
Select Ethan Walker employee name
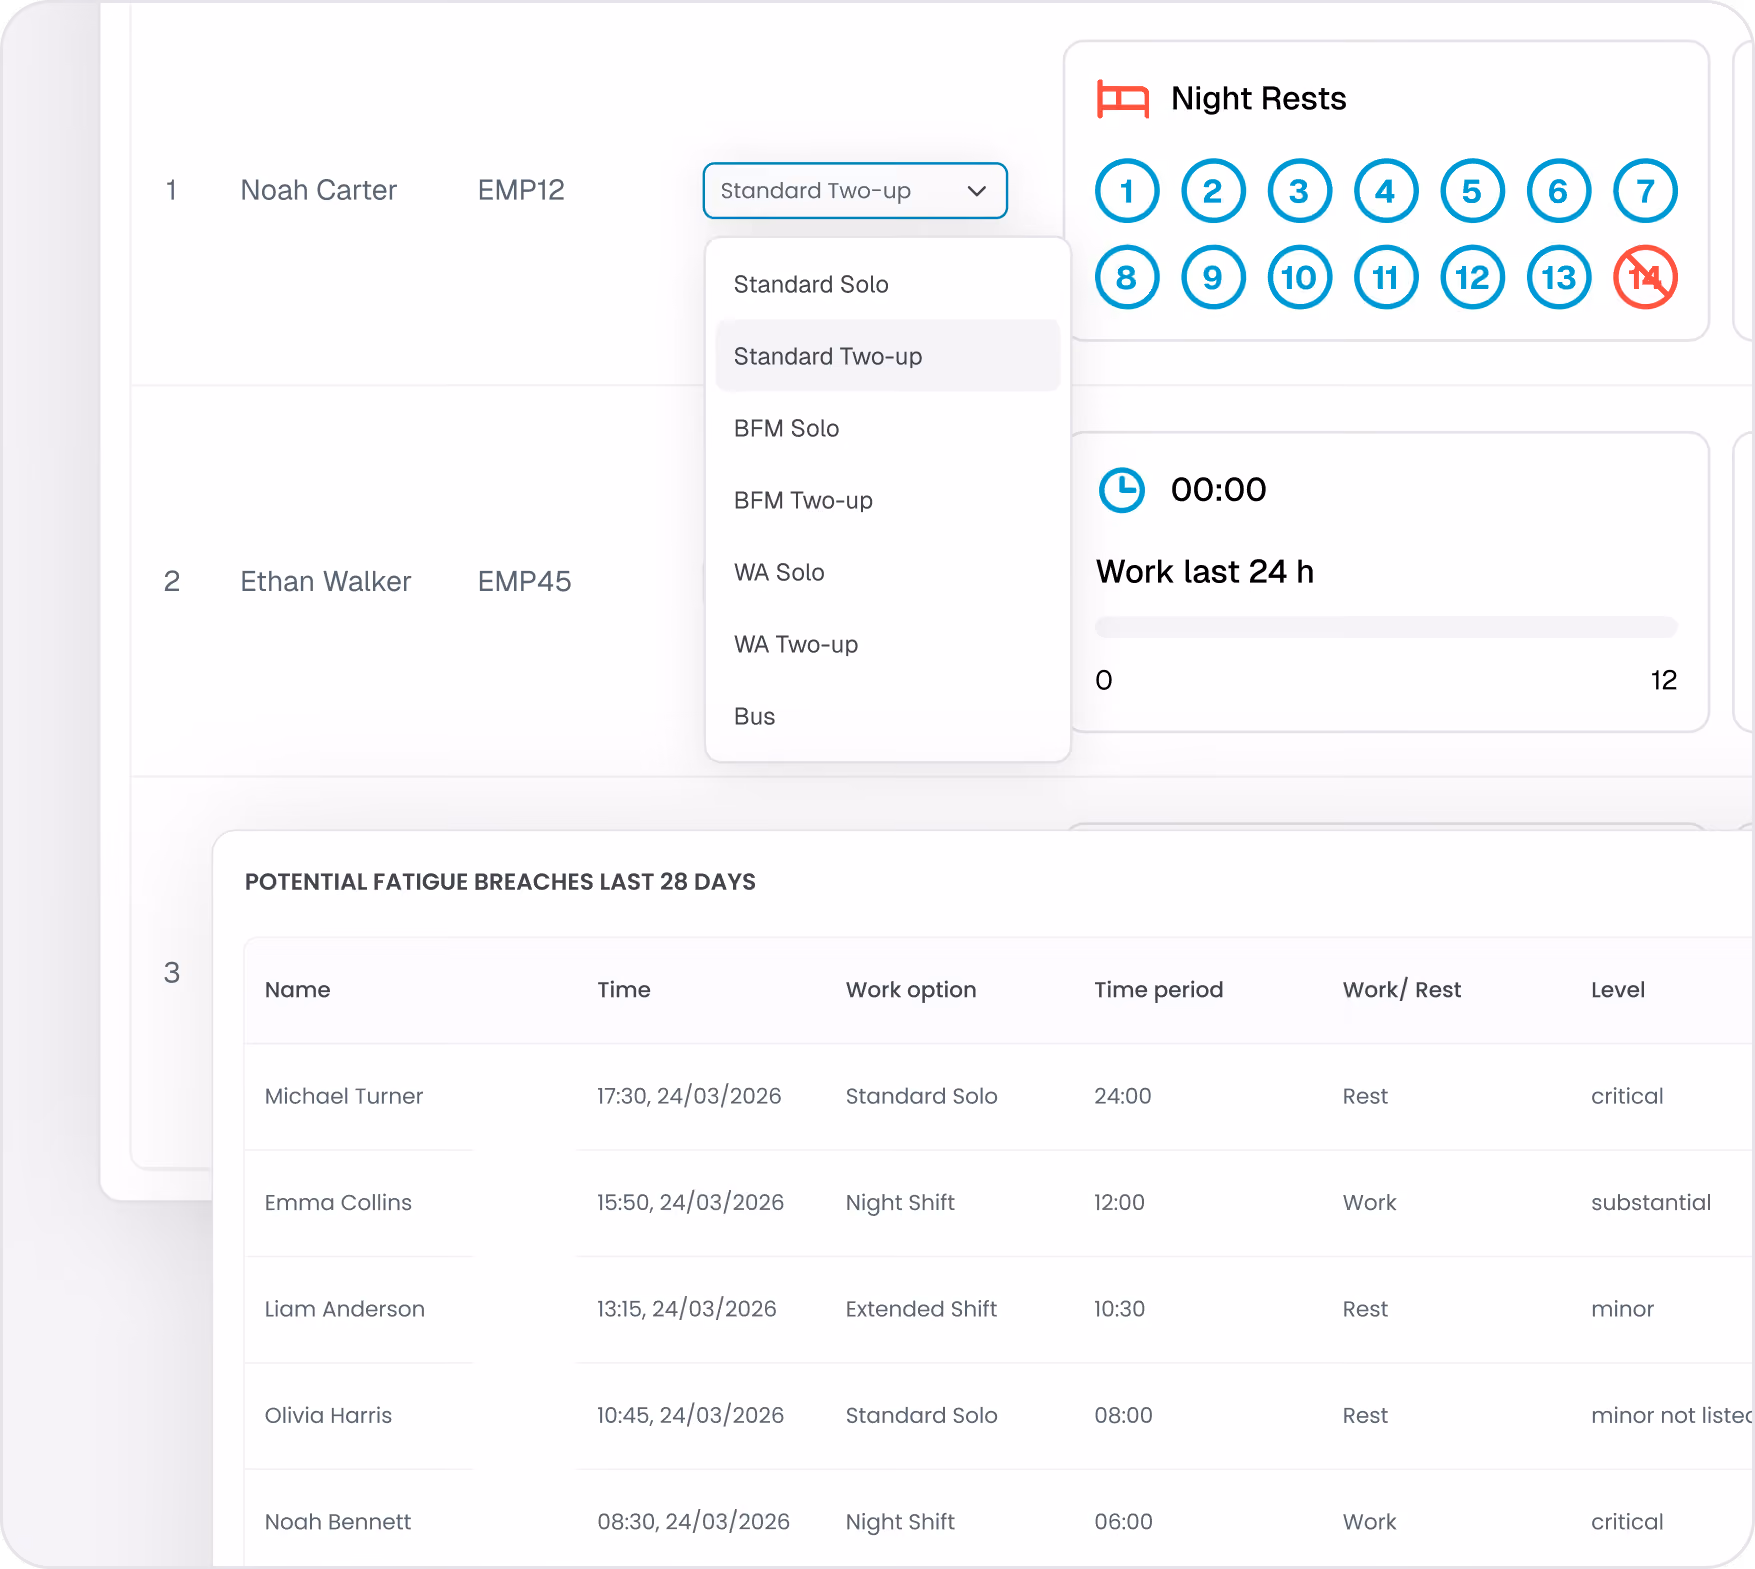pos(326,581)
